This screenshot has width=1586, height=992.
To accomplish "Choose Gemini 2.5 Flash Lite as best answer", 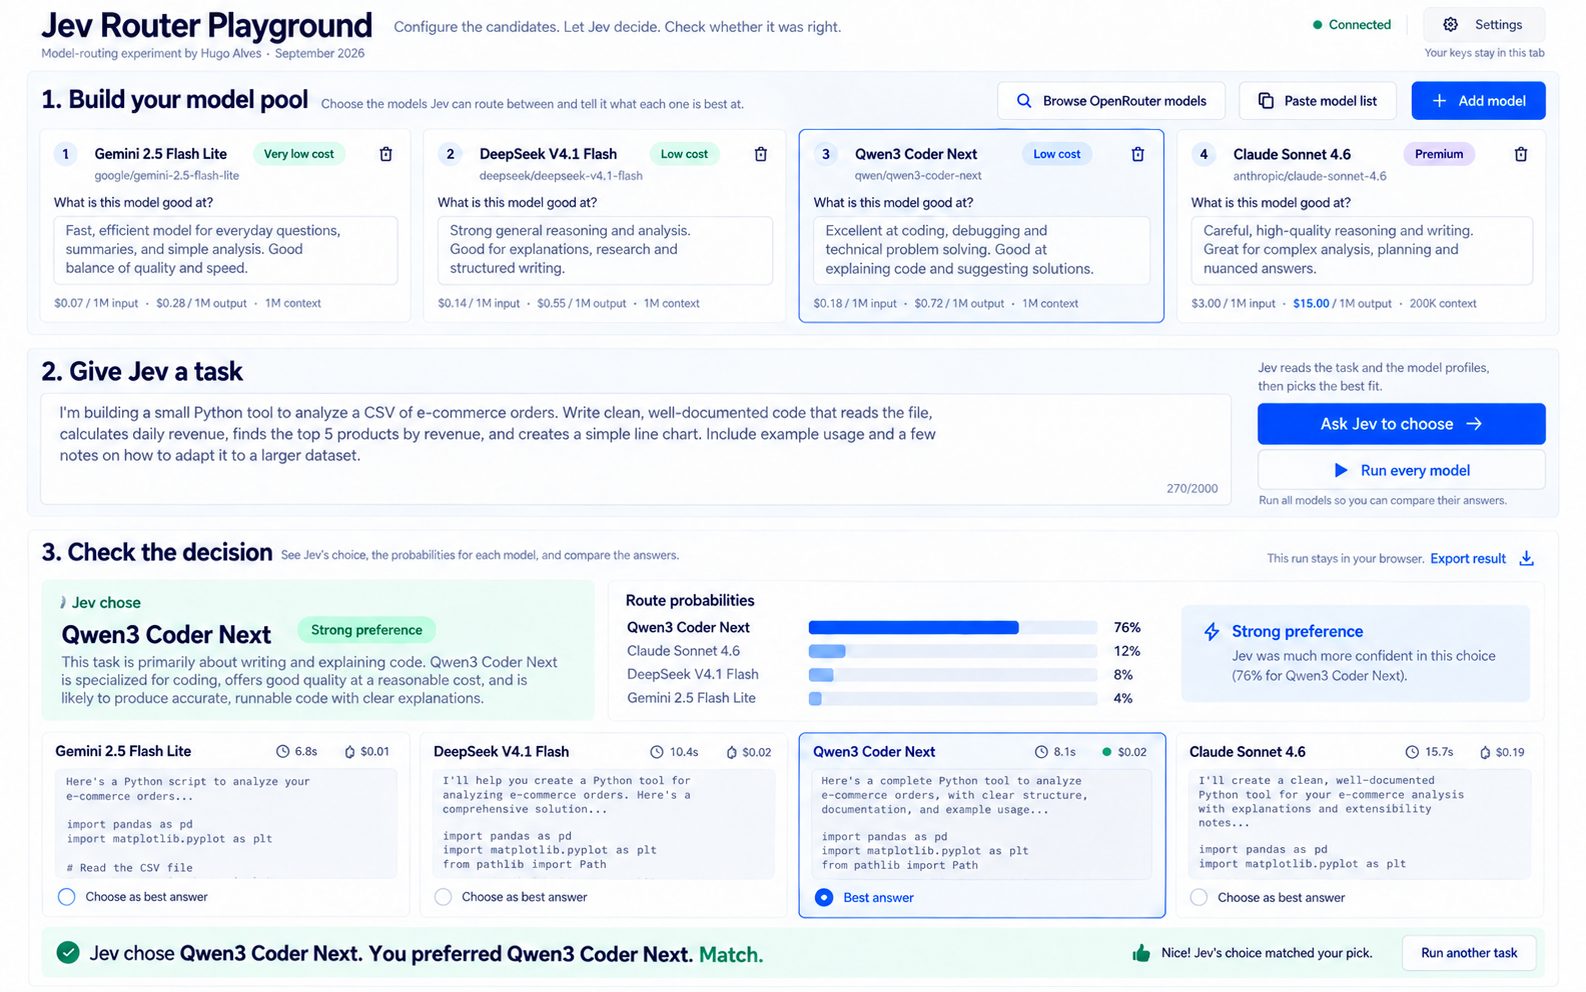I will (67, 897).
